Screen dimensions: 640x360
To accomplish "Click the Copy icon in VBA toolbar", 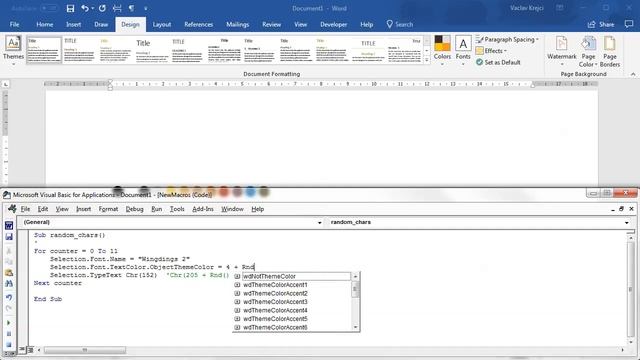I will click(x=9, y=262).
